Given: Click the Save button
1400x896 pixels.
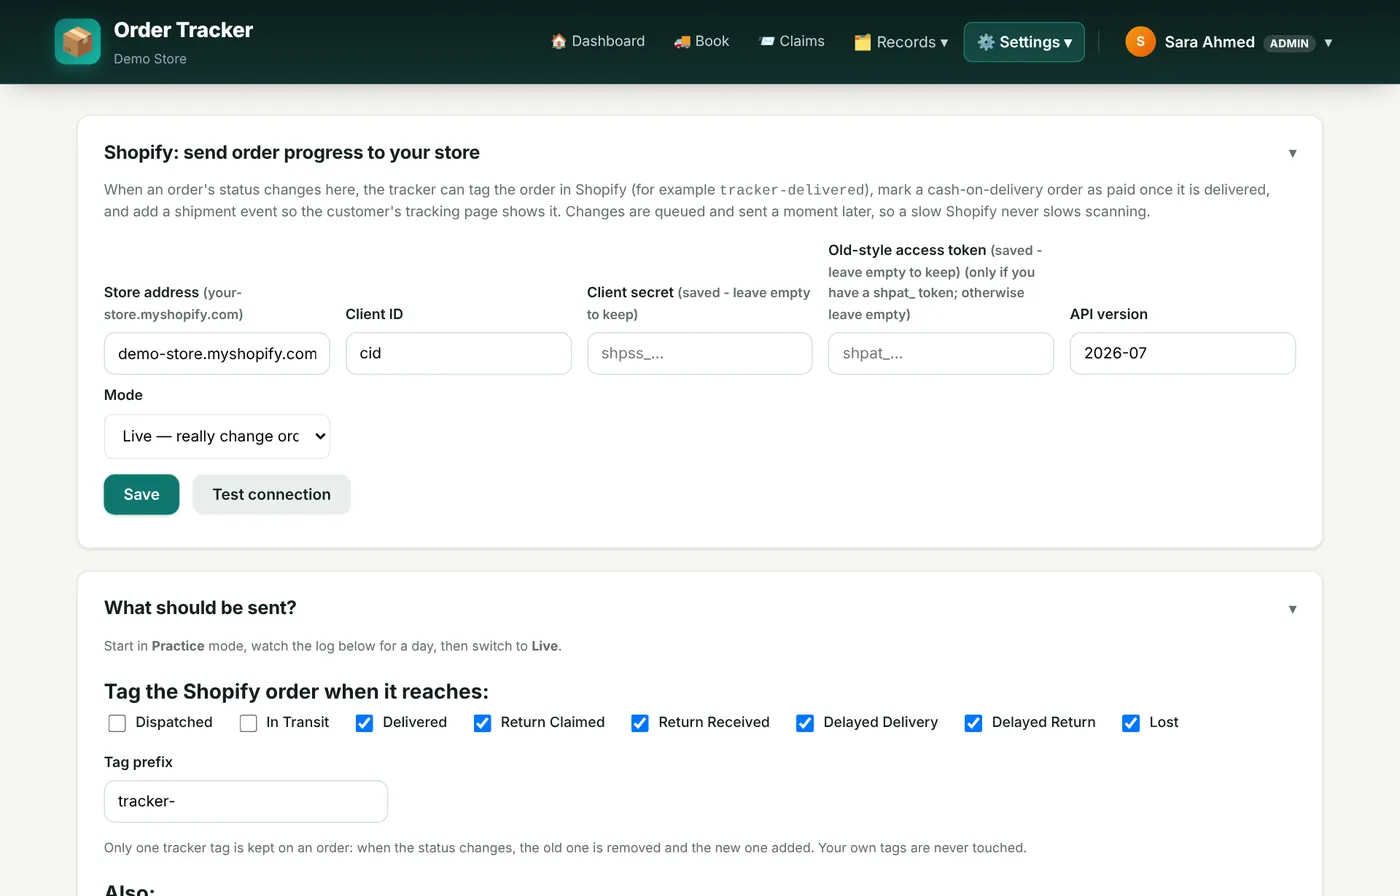Looking at the screenshot, I should click(141, 494).
